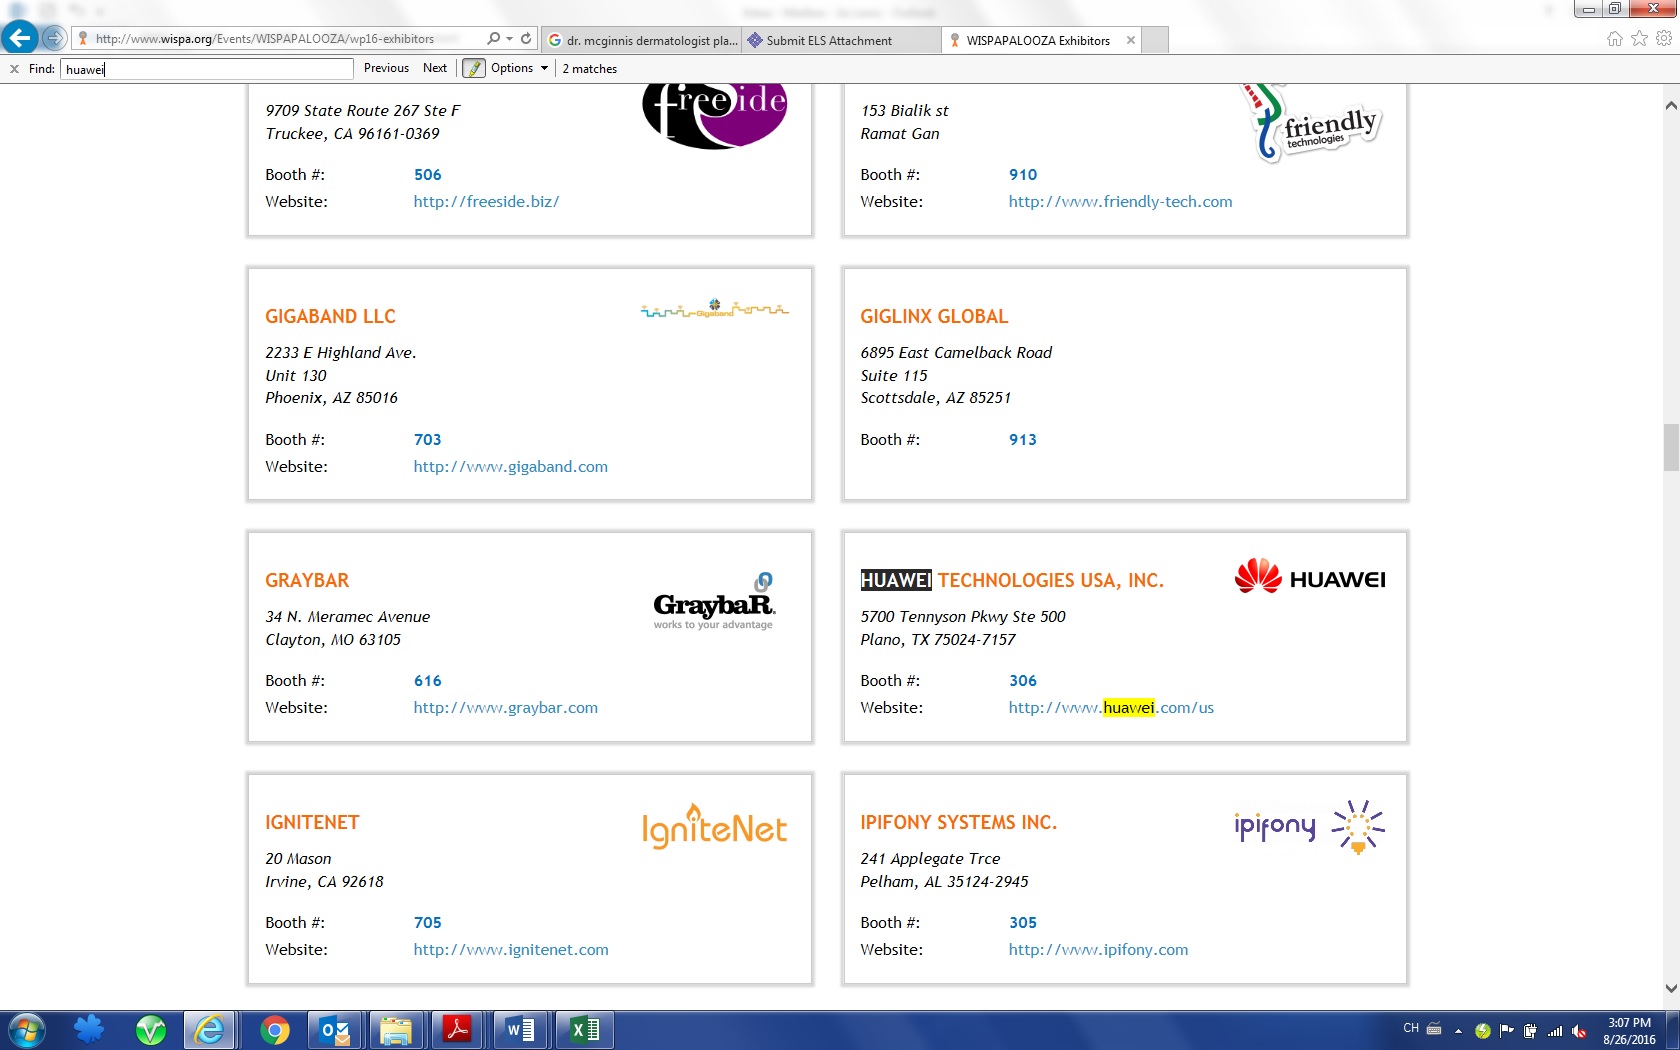Screen dimensions: 1680x1050
Task: Click the IGNITENET company heading
Action: tap(312, 822)
